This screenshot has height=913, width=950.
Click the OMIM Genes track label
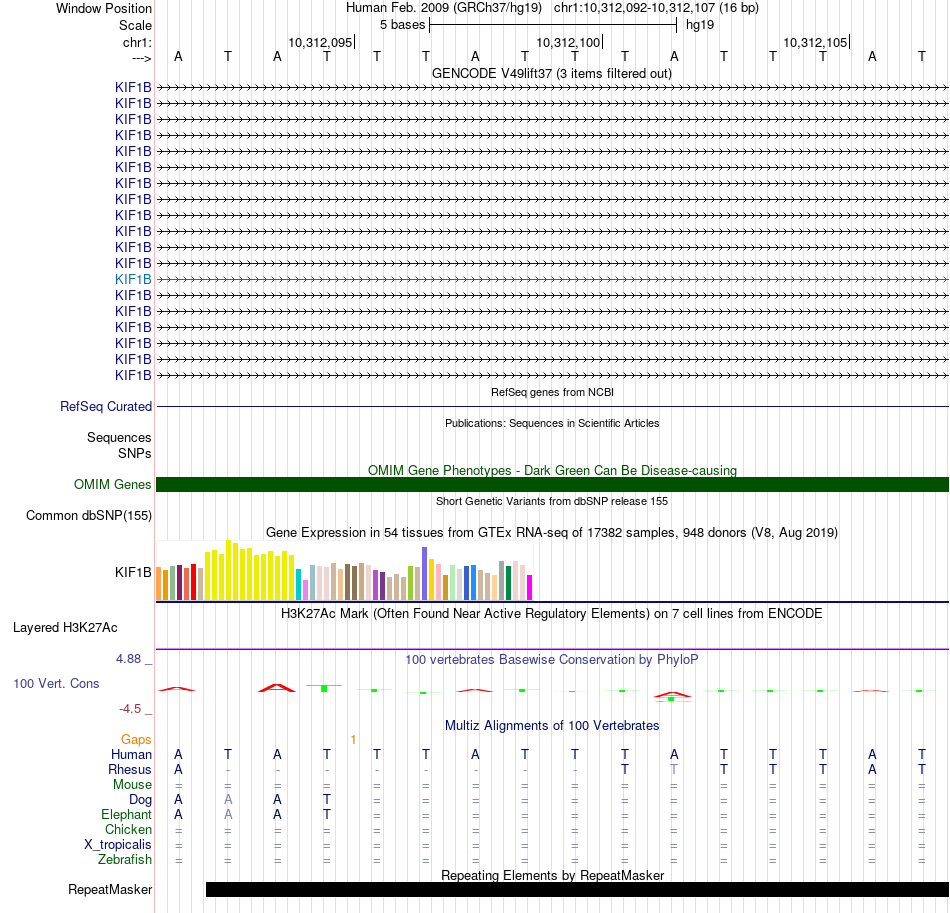(112, 485)
